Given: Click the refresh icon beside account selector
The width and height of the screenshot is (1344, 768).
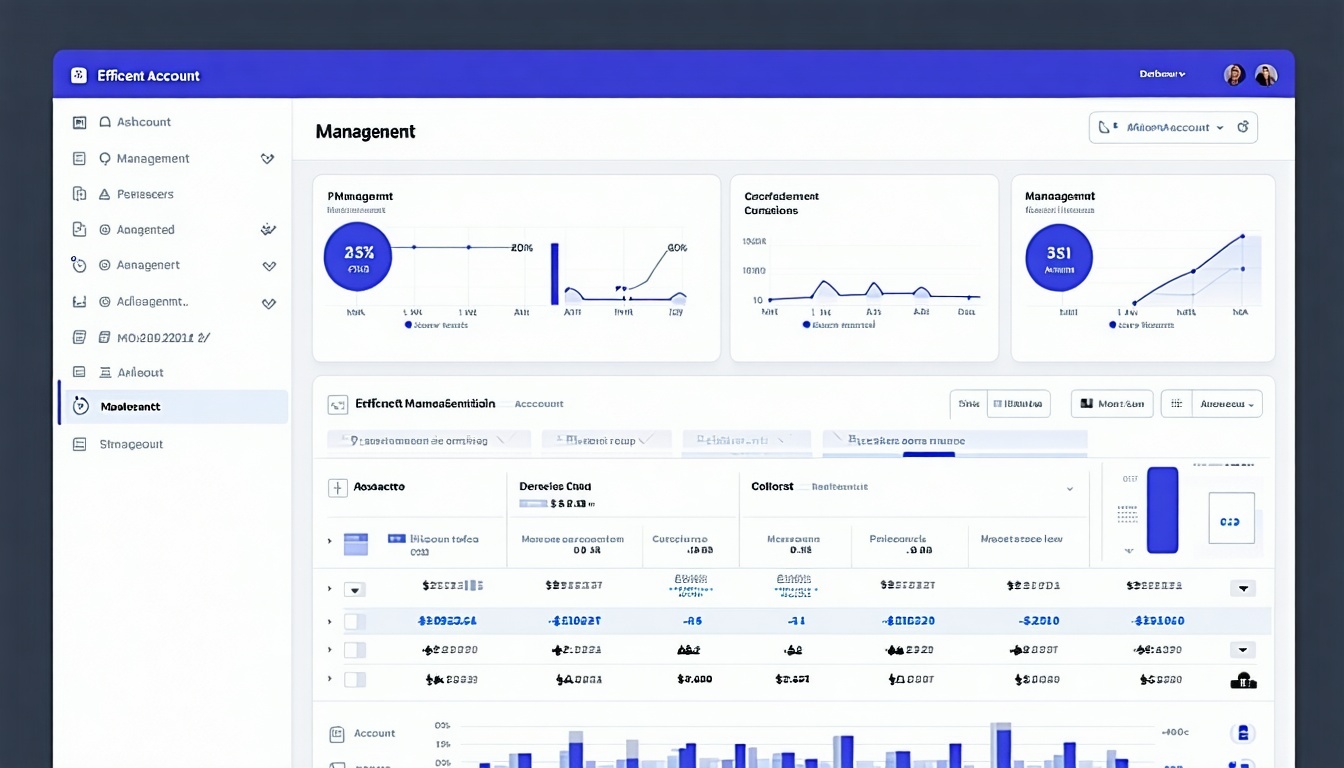Looking at the screenshot, I should point(1243,127).
